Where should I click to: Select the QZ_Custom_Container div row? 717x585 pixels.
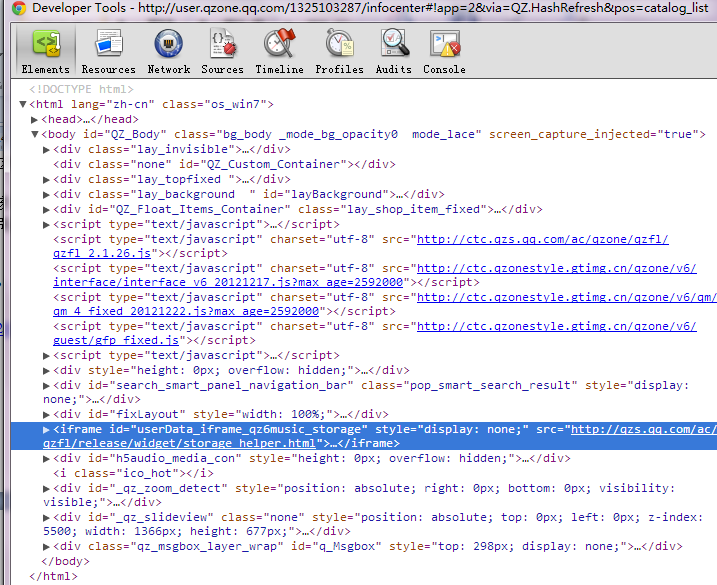point(224,164)
